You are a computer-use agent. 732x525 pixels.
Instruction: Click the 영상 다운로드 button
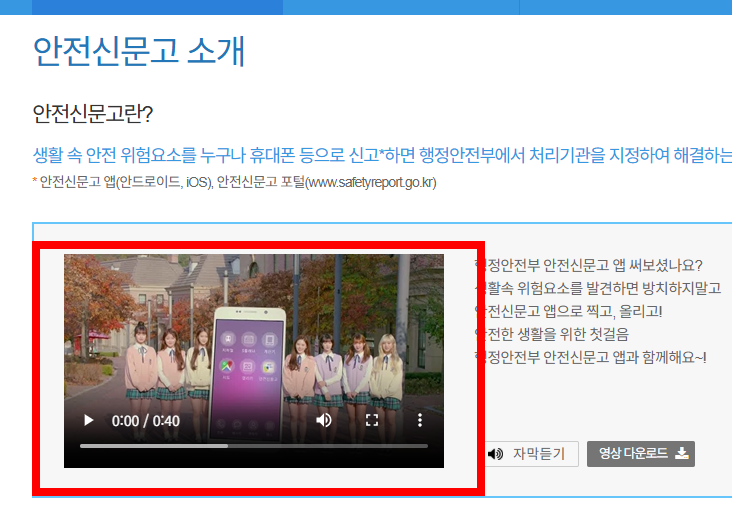coord(640,454)
